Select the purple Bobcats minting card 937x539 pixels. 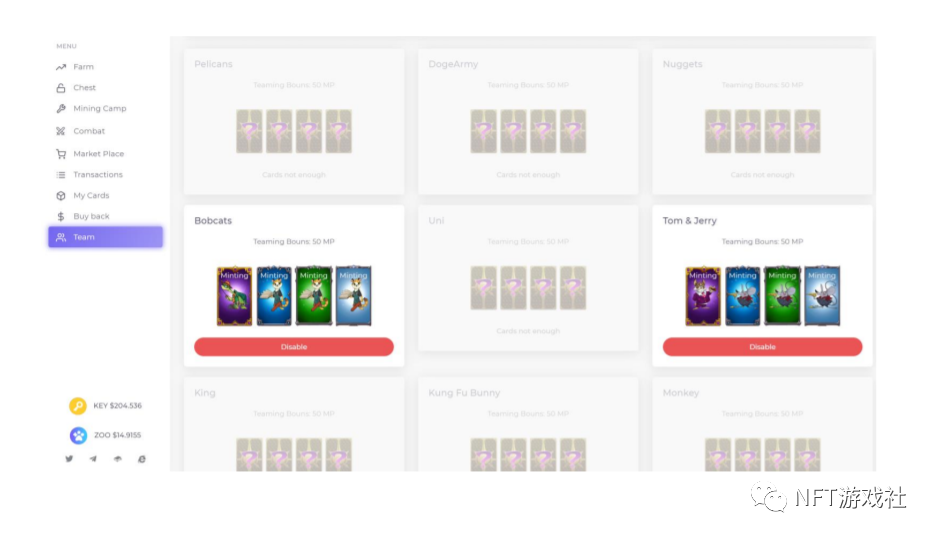coord(234,296)
